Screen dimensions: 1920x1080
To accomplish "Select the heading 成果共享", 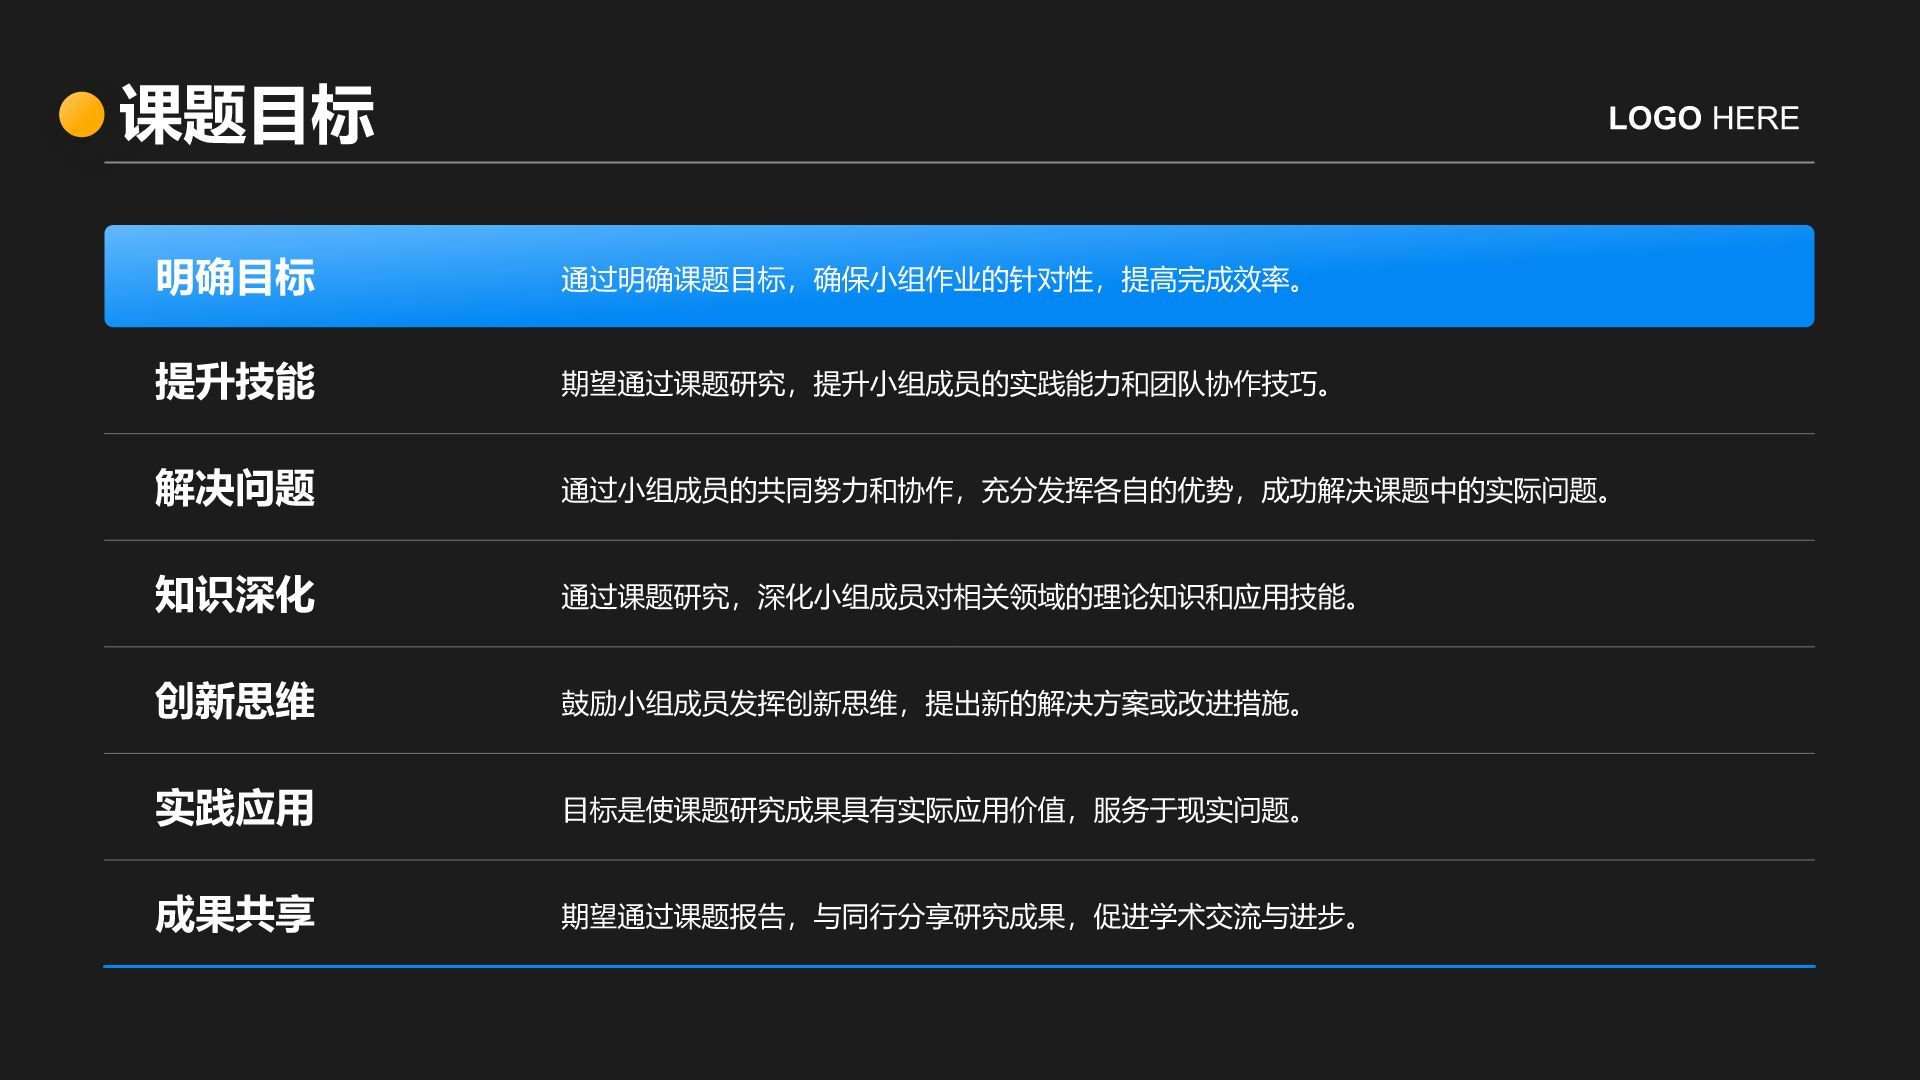I will click(235, 914).
